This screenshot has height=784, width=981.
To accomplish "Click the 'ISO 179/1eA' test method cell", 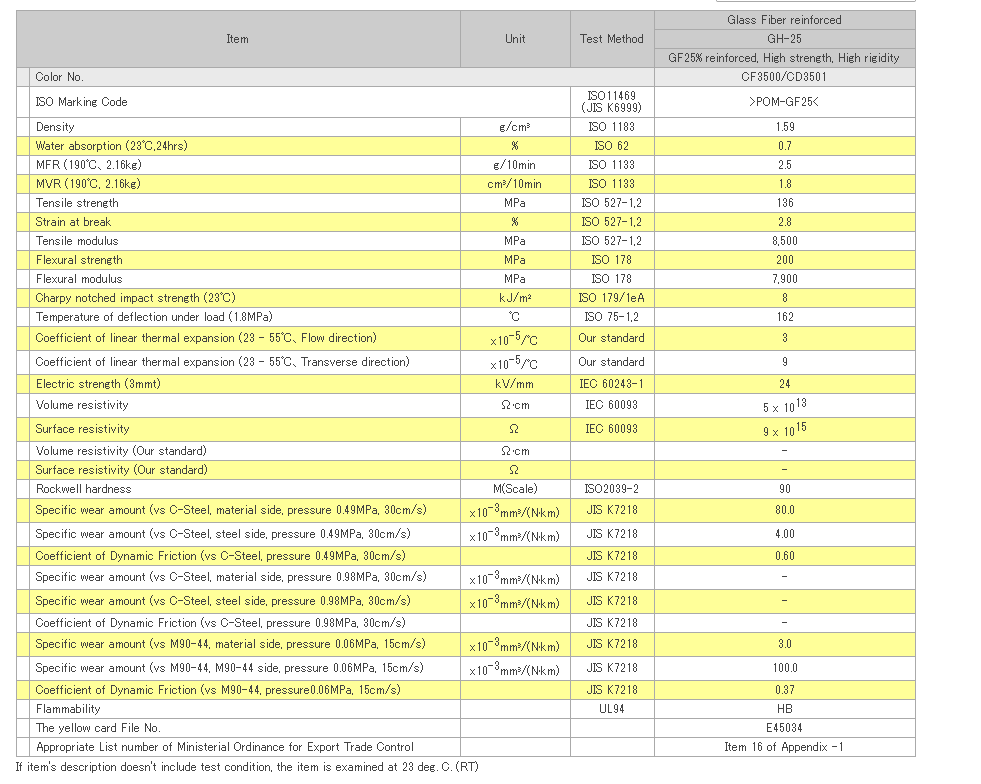I will pos(612,298).
